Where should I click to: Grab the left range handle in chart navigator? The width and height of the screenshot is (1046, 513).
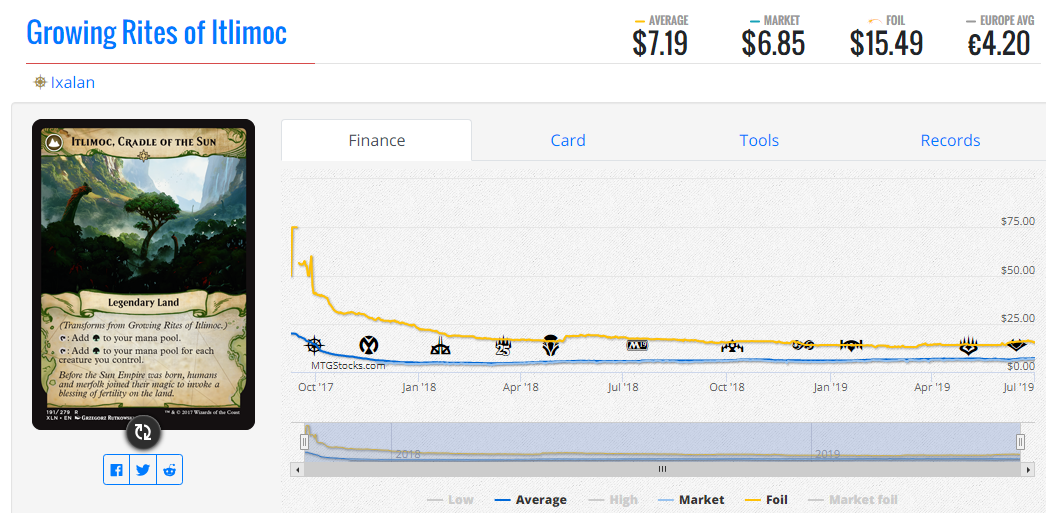304,442
